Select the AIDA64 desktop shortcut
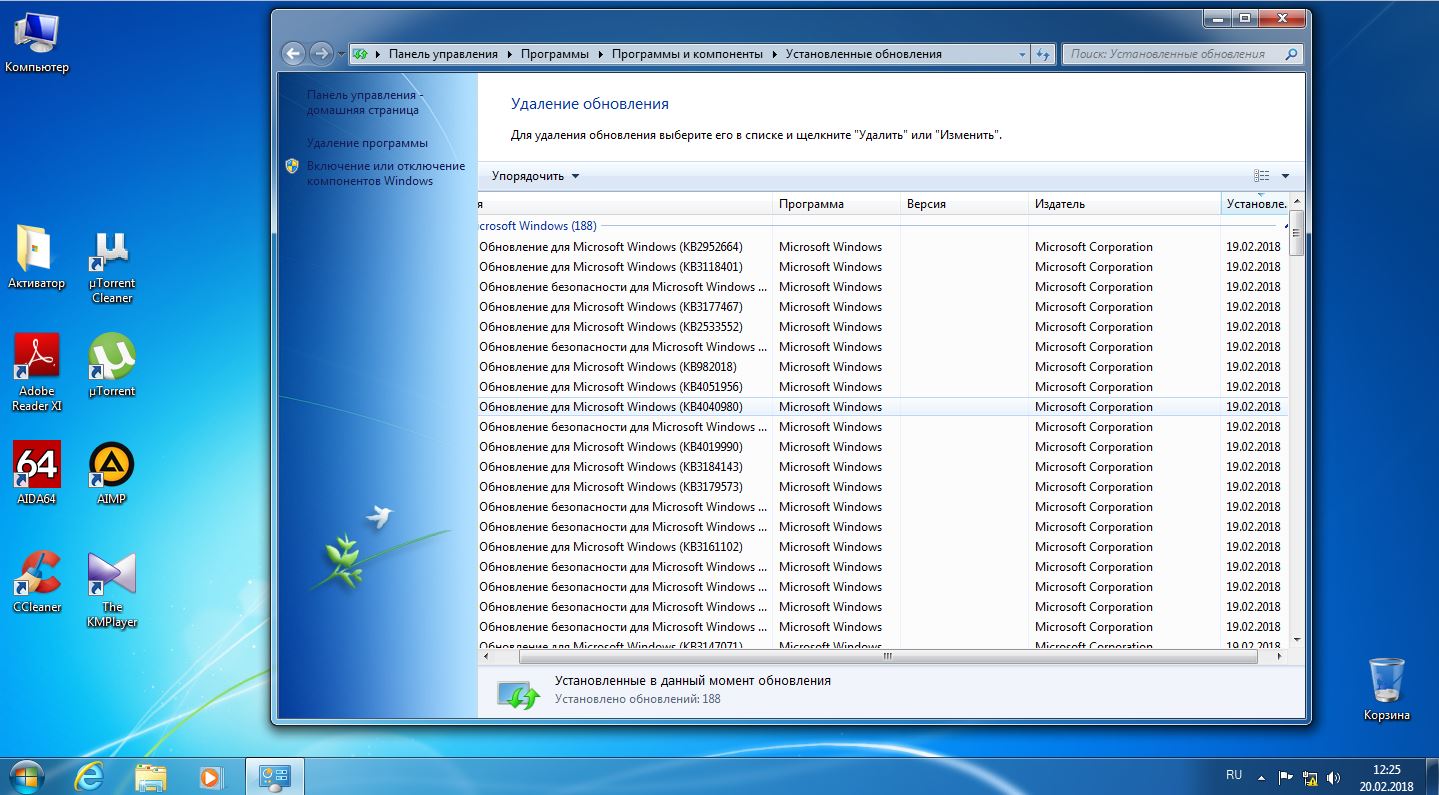Screen dimensions: 1439x795 coord(37,473)
